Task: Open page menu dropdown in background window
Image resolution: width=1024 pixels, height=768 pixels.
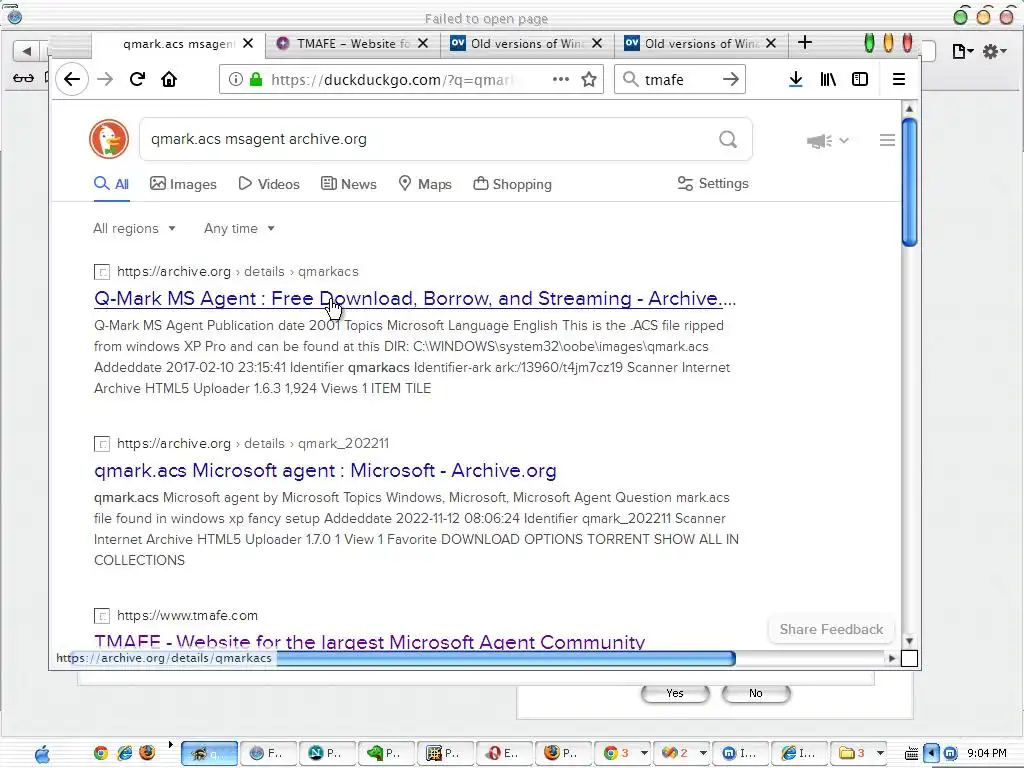Action: click(x=963, y=50)
